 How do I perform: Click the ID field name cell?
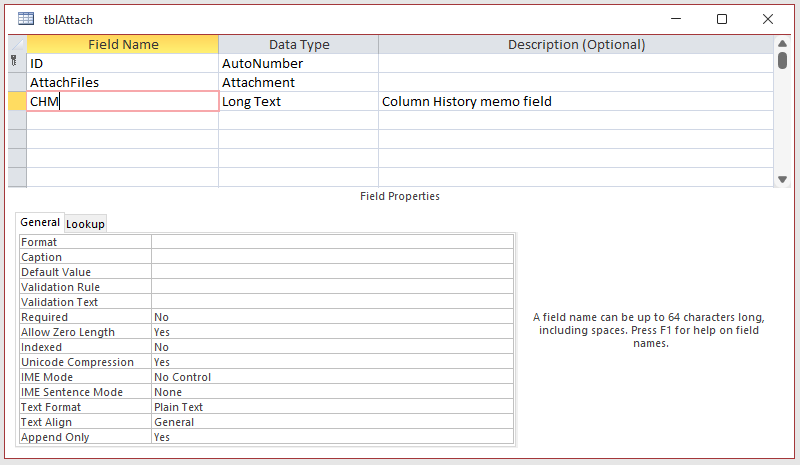pyautogui.click(x=122, y=63)
